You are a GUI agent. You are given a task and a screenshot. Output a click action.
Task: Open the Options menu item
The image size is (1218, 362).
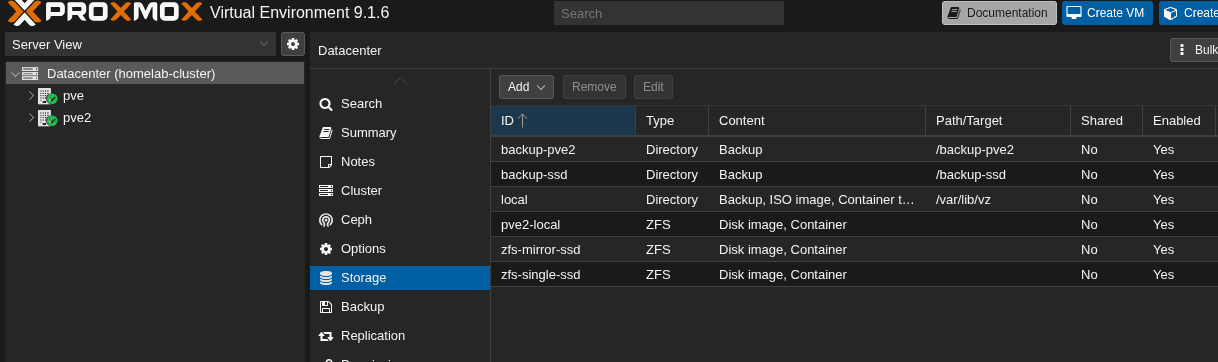[400, 249]
